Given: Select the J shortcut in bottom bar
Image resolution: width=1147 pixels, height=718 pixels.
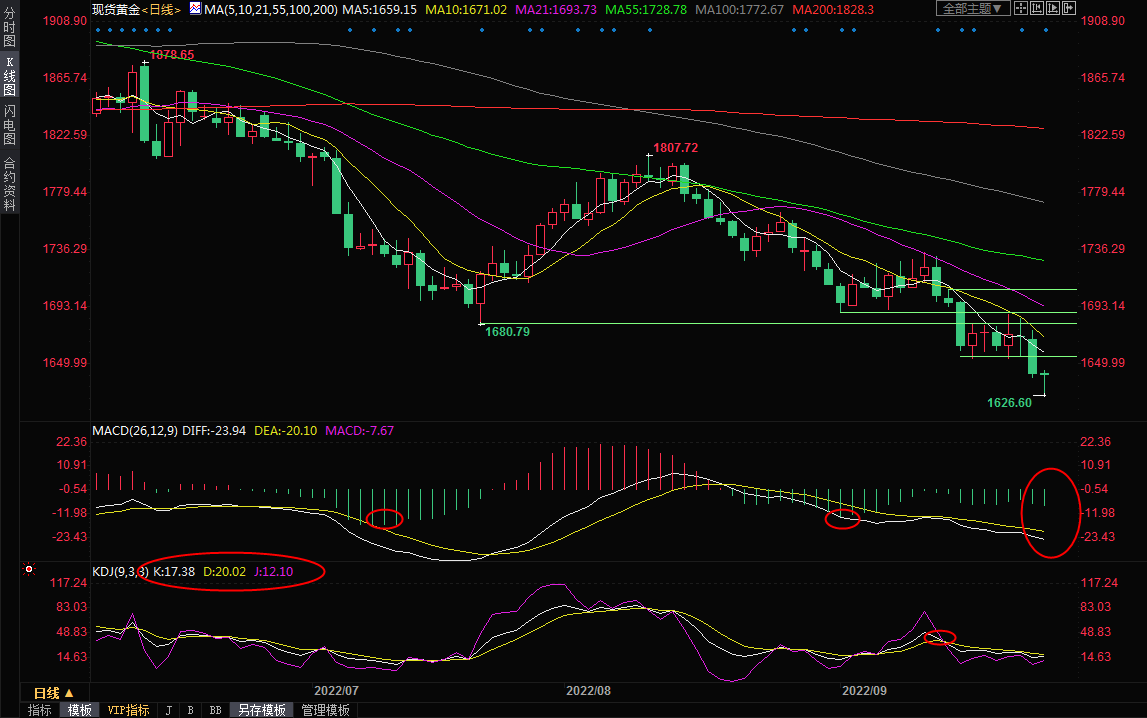Looking at the screenshot, I should click(167, 710).
